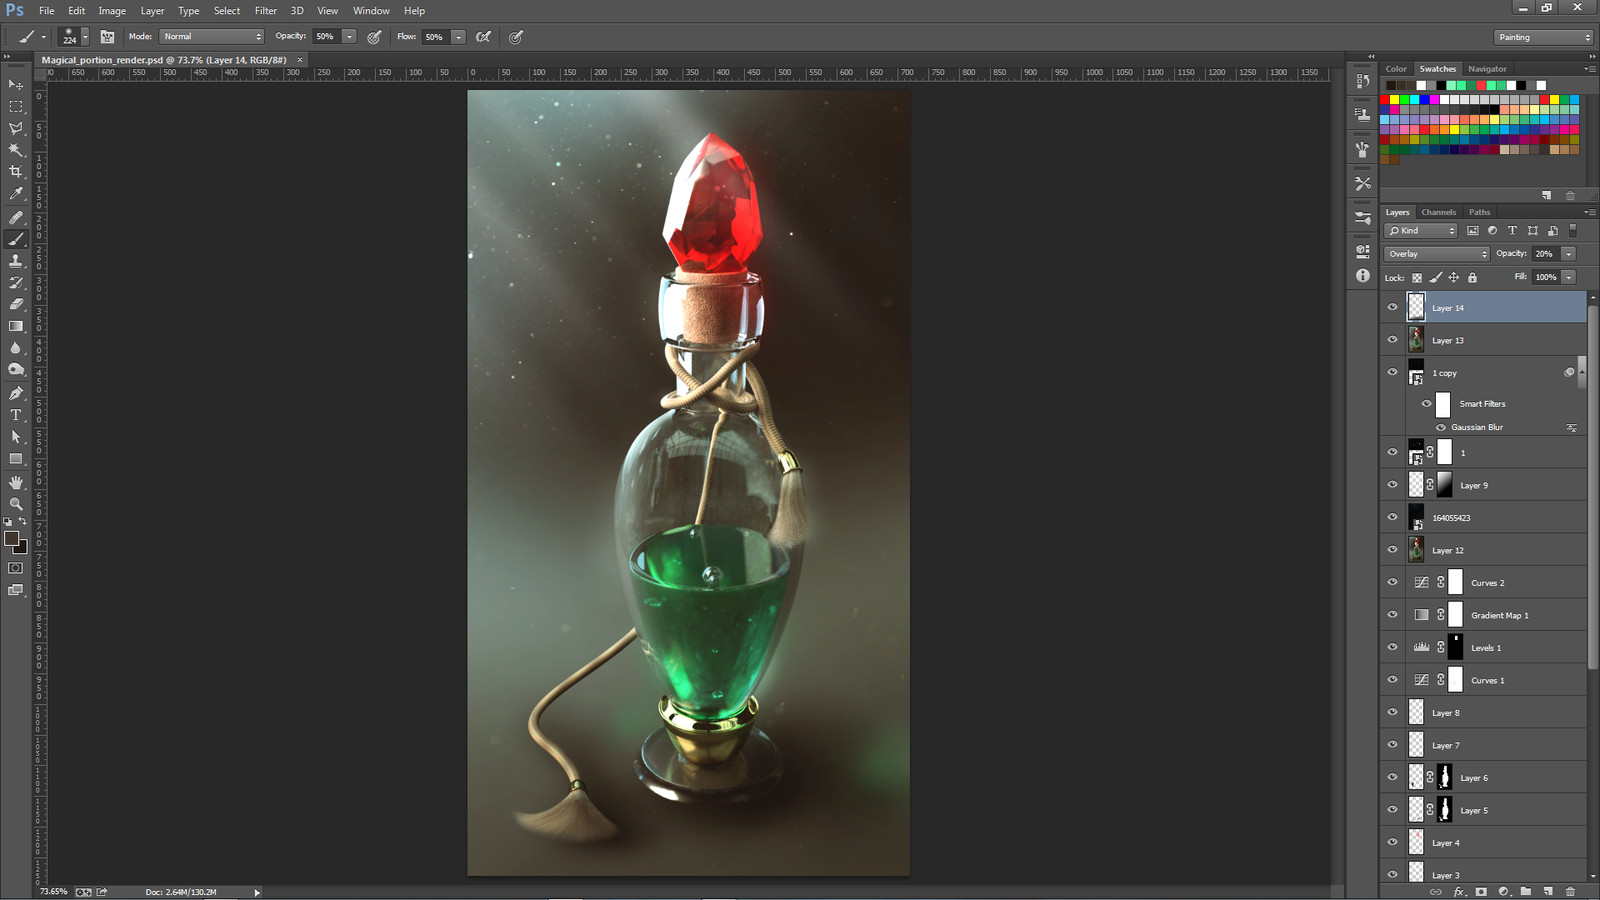This screenshot has height=900, width=1600.
Task: Select the Pen tool
Action: tap(16, 393)
